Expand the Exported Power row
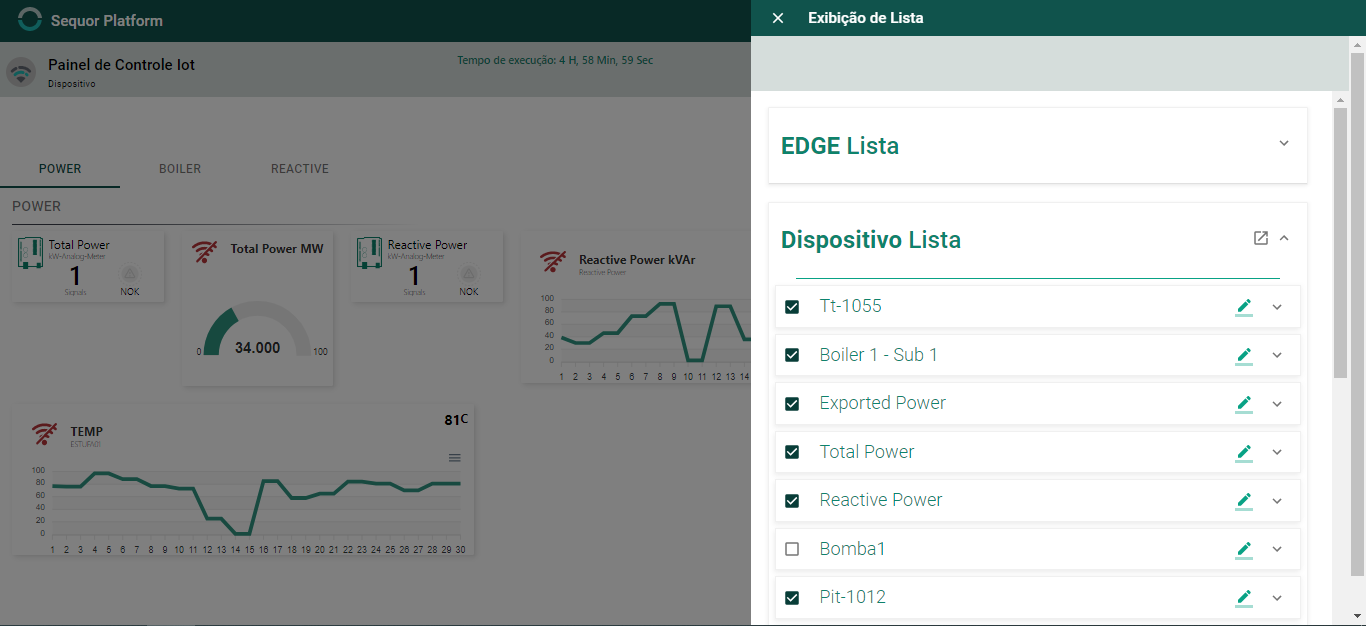This screenshot has height=626, width=1366. coord(1277,404)
